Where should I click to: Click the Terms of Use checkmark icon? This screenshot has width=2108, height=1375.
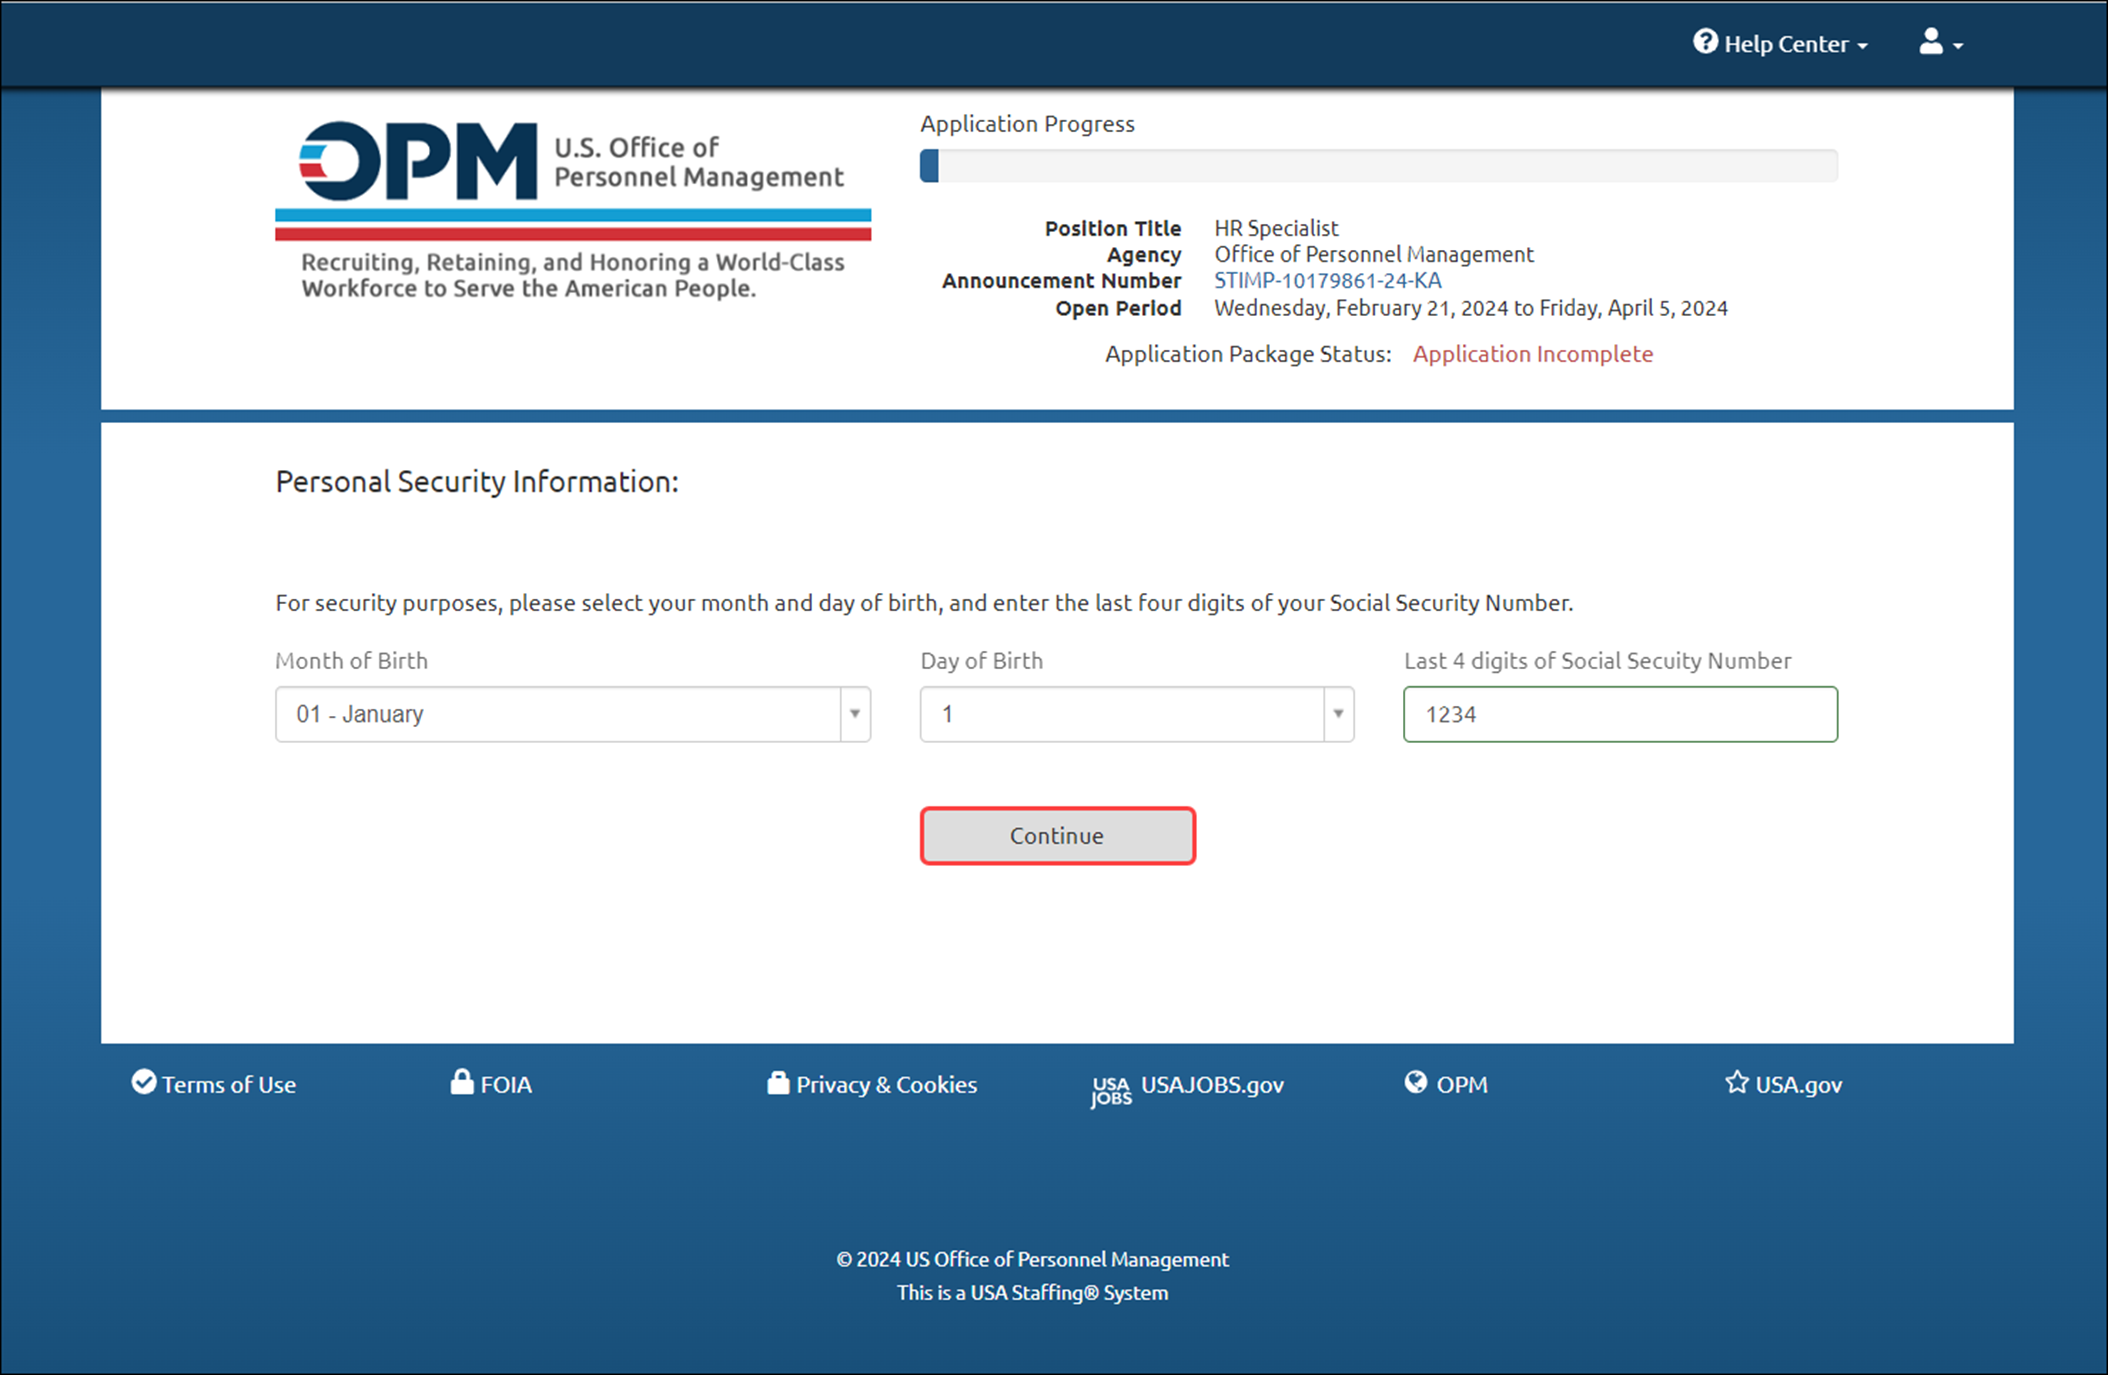144,1082
